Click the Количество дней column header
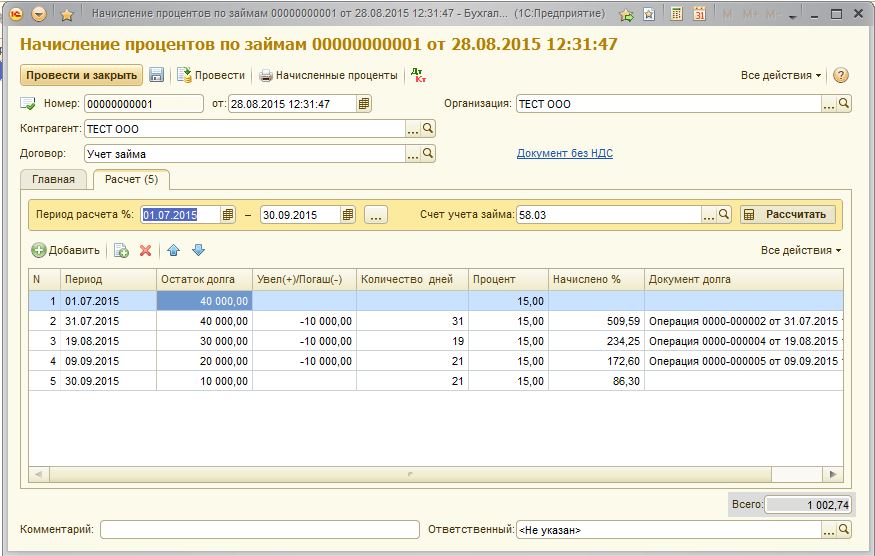 click(412, 279)
